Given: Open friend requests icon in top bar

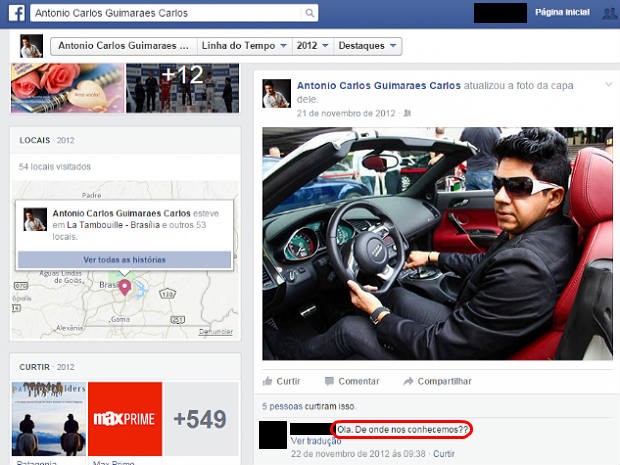Looking at the screenshot, I should coord(609,14).
